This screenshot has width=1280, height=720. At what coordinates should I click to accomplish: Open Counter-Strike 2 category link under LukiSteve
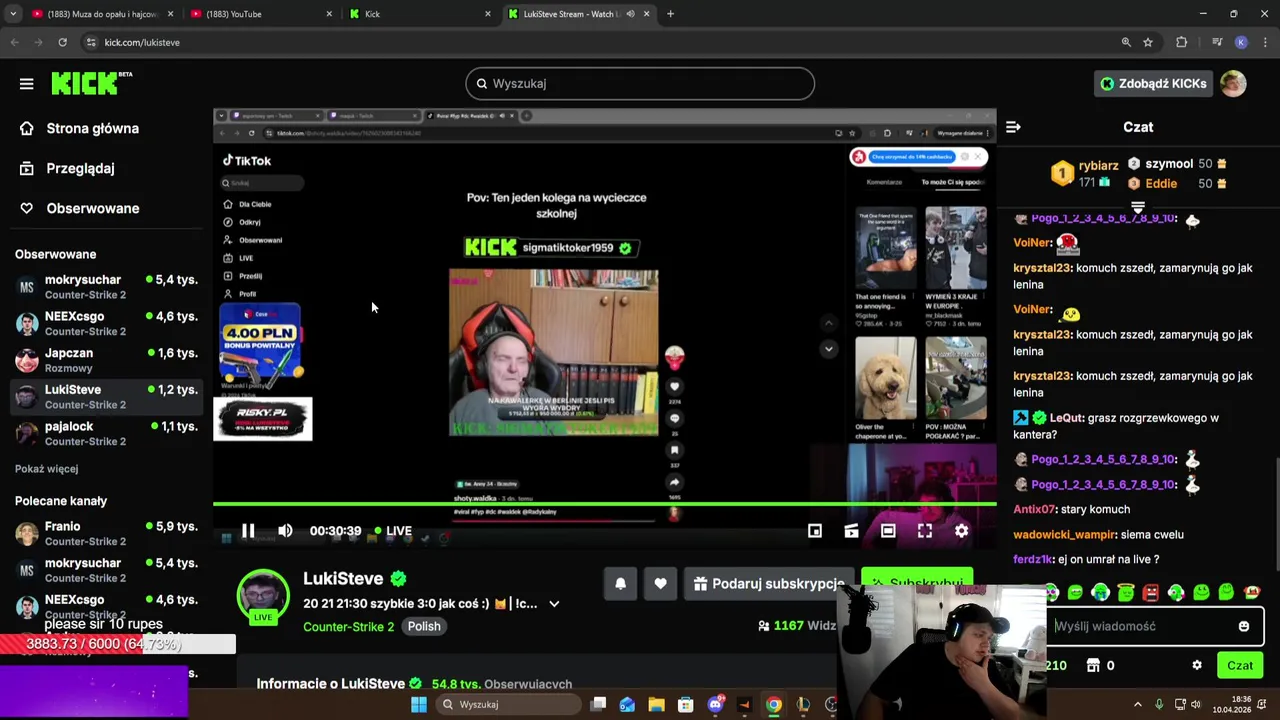tap(348, 626)
